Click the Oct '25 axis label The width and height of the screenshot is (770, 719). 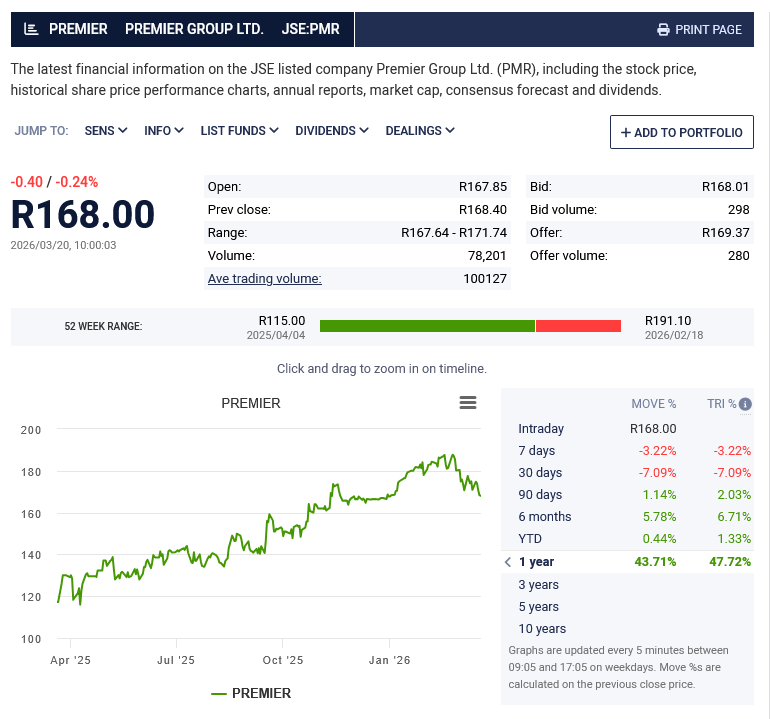[283, 660]
